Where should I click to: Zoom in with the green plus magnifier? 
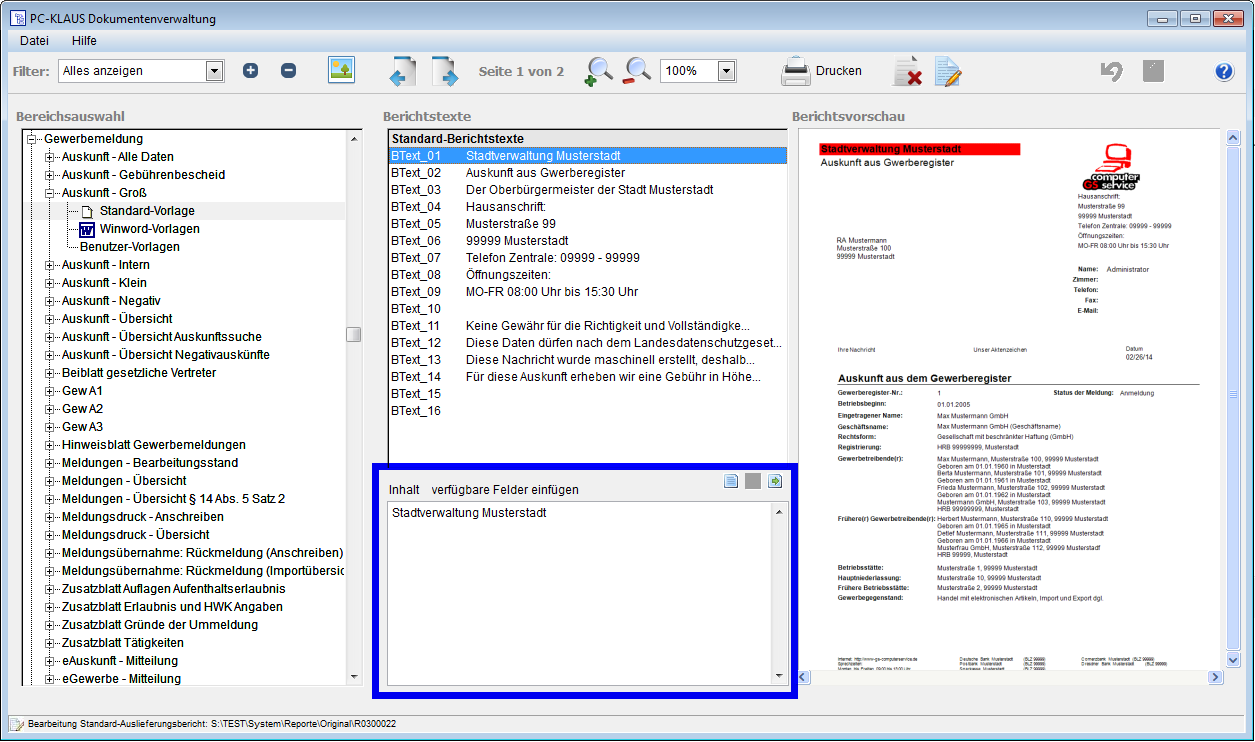pos(598,71)
